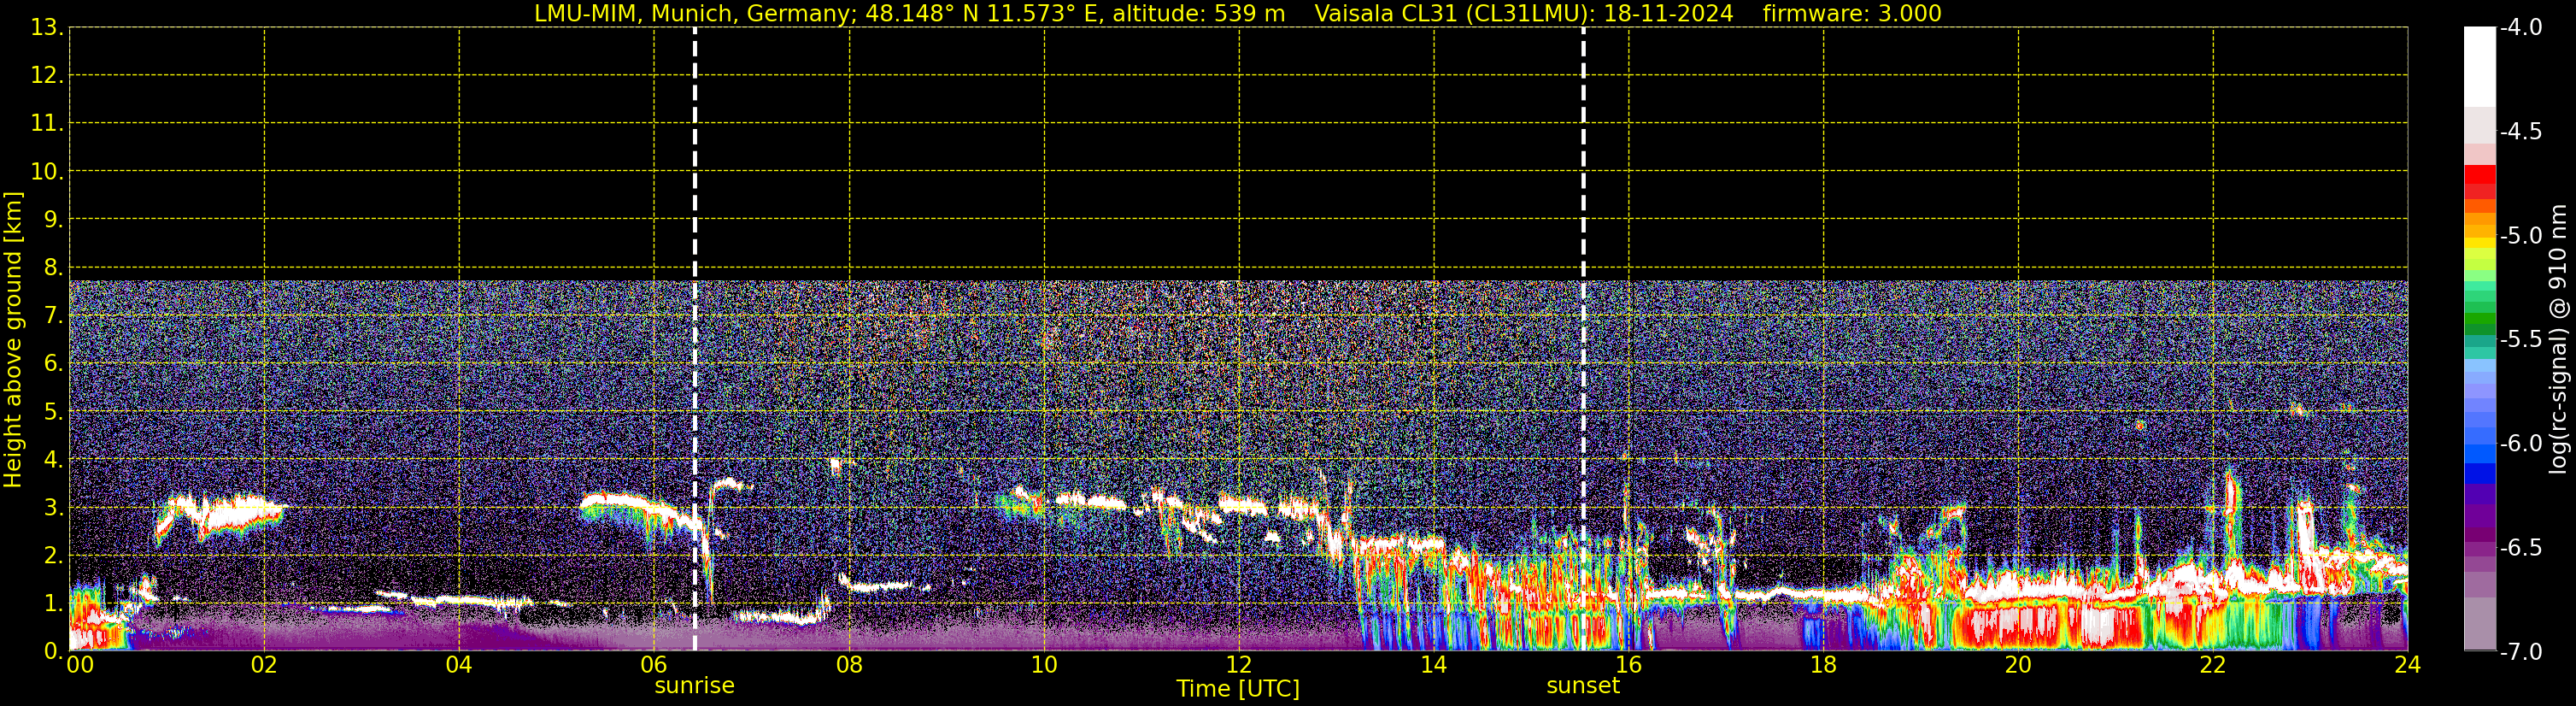
Task: Click the 'log(rc-signal) @ 910 nm' colorbar label
Action: [2558, 339]
